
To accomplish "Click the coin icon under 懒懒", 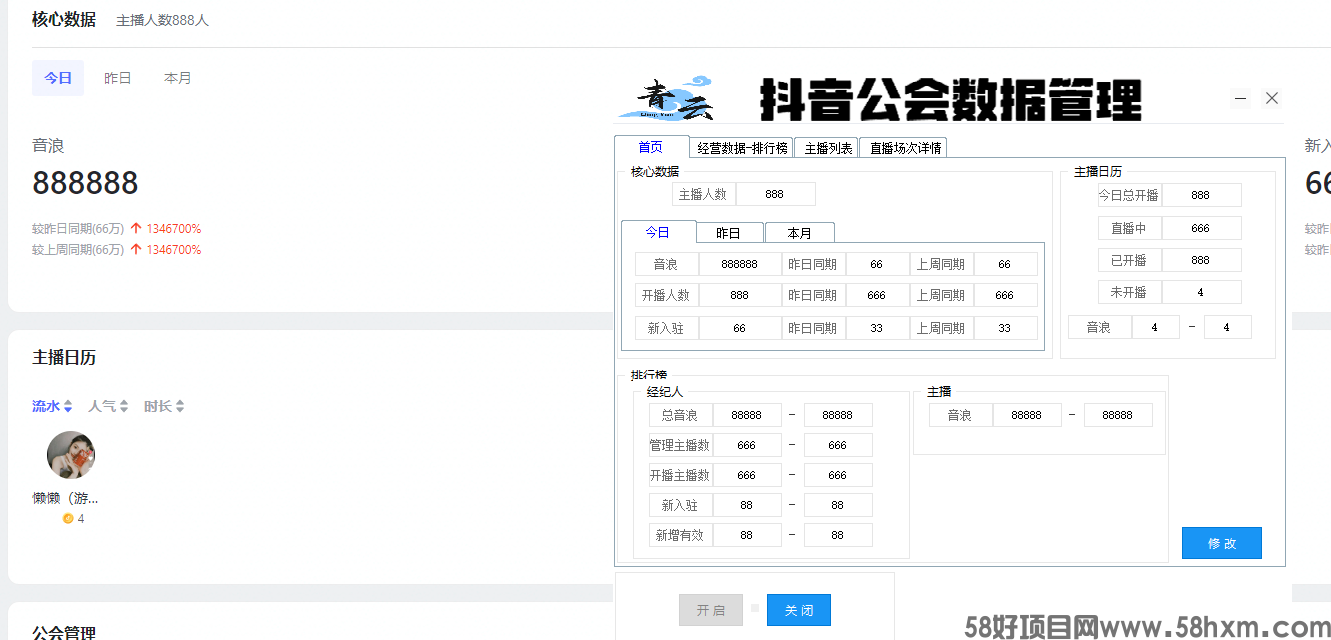I will pyautogui.click(x=68, y=519).
